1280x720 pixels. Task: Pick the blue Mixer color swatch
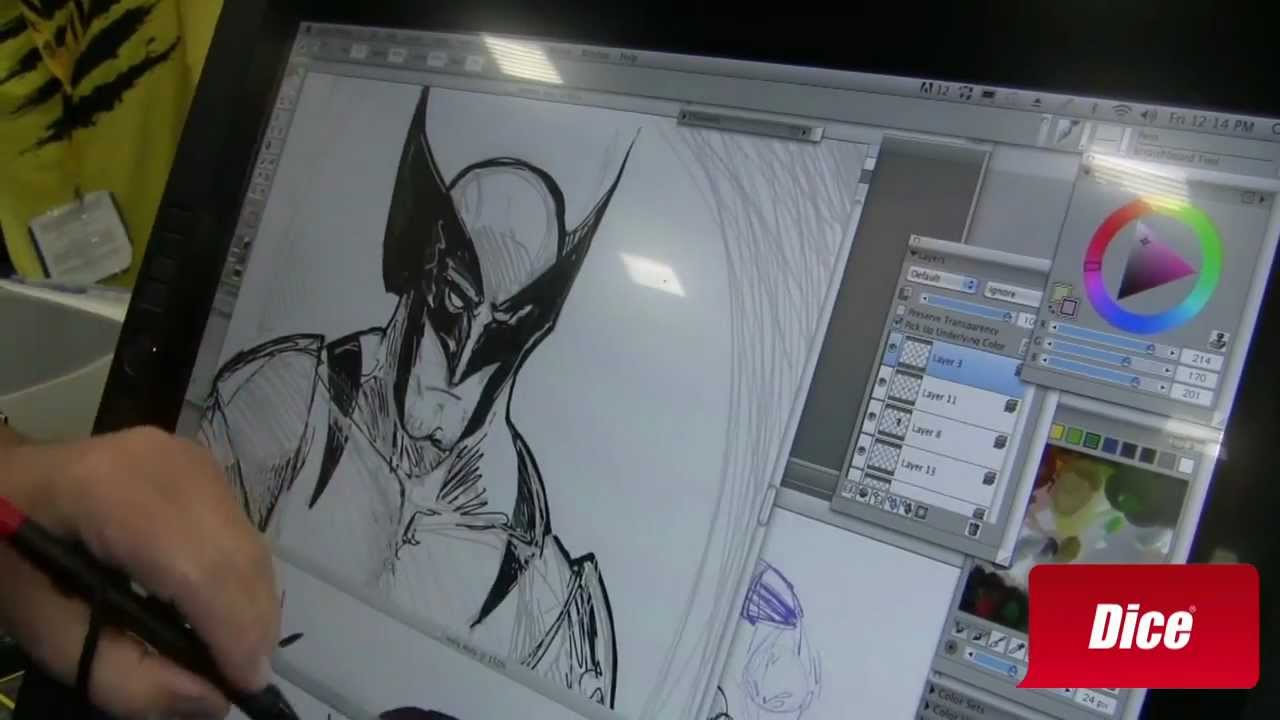pos(1110,446)
